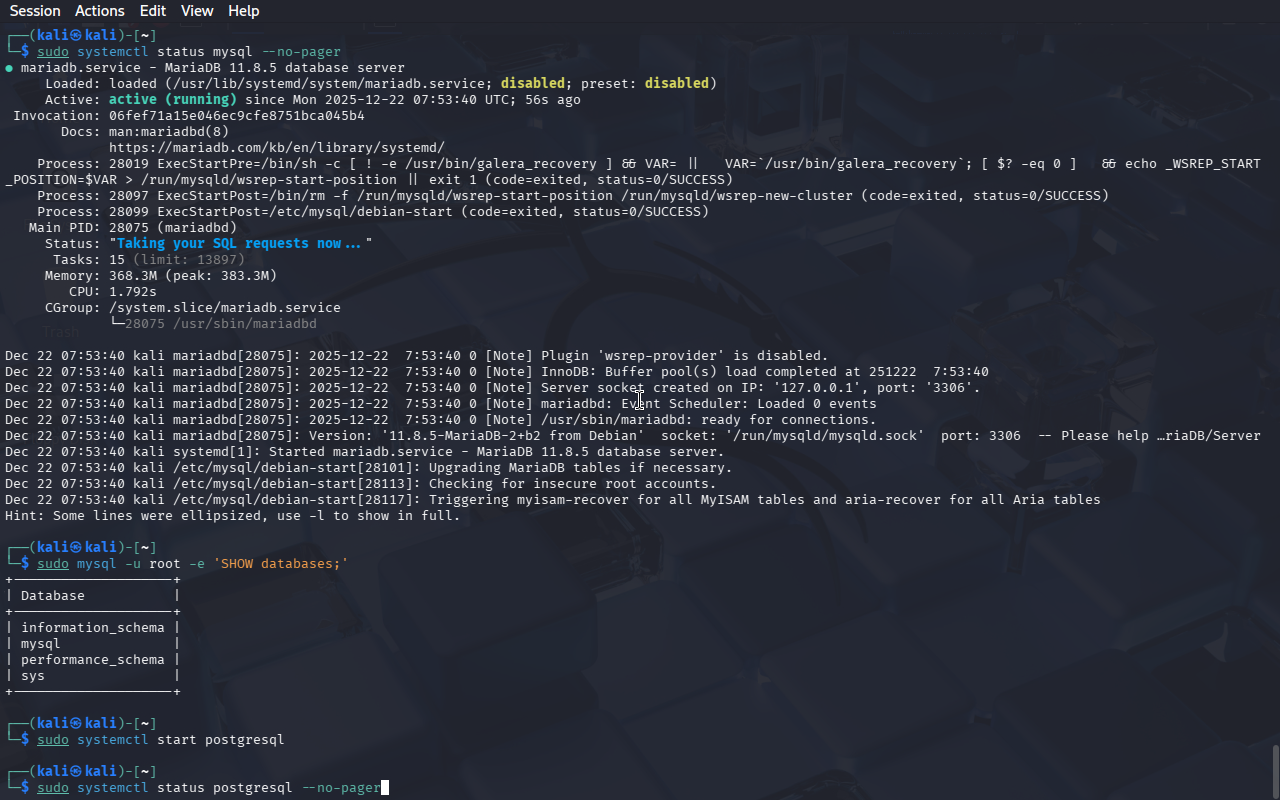
Task: Open the mariadb.com systemd documentation URL
Action: click(x=277, y=148)
